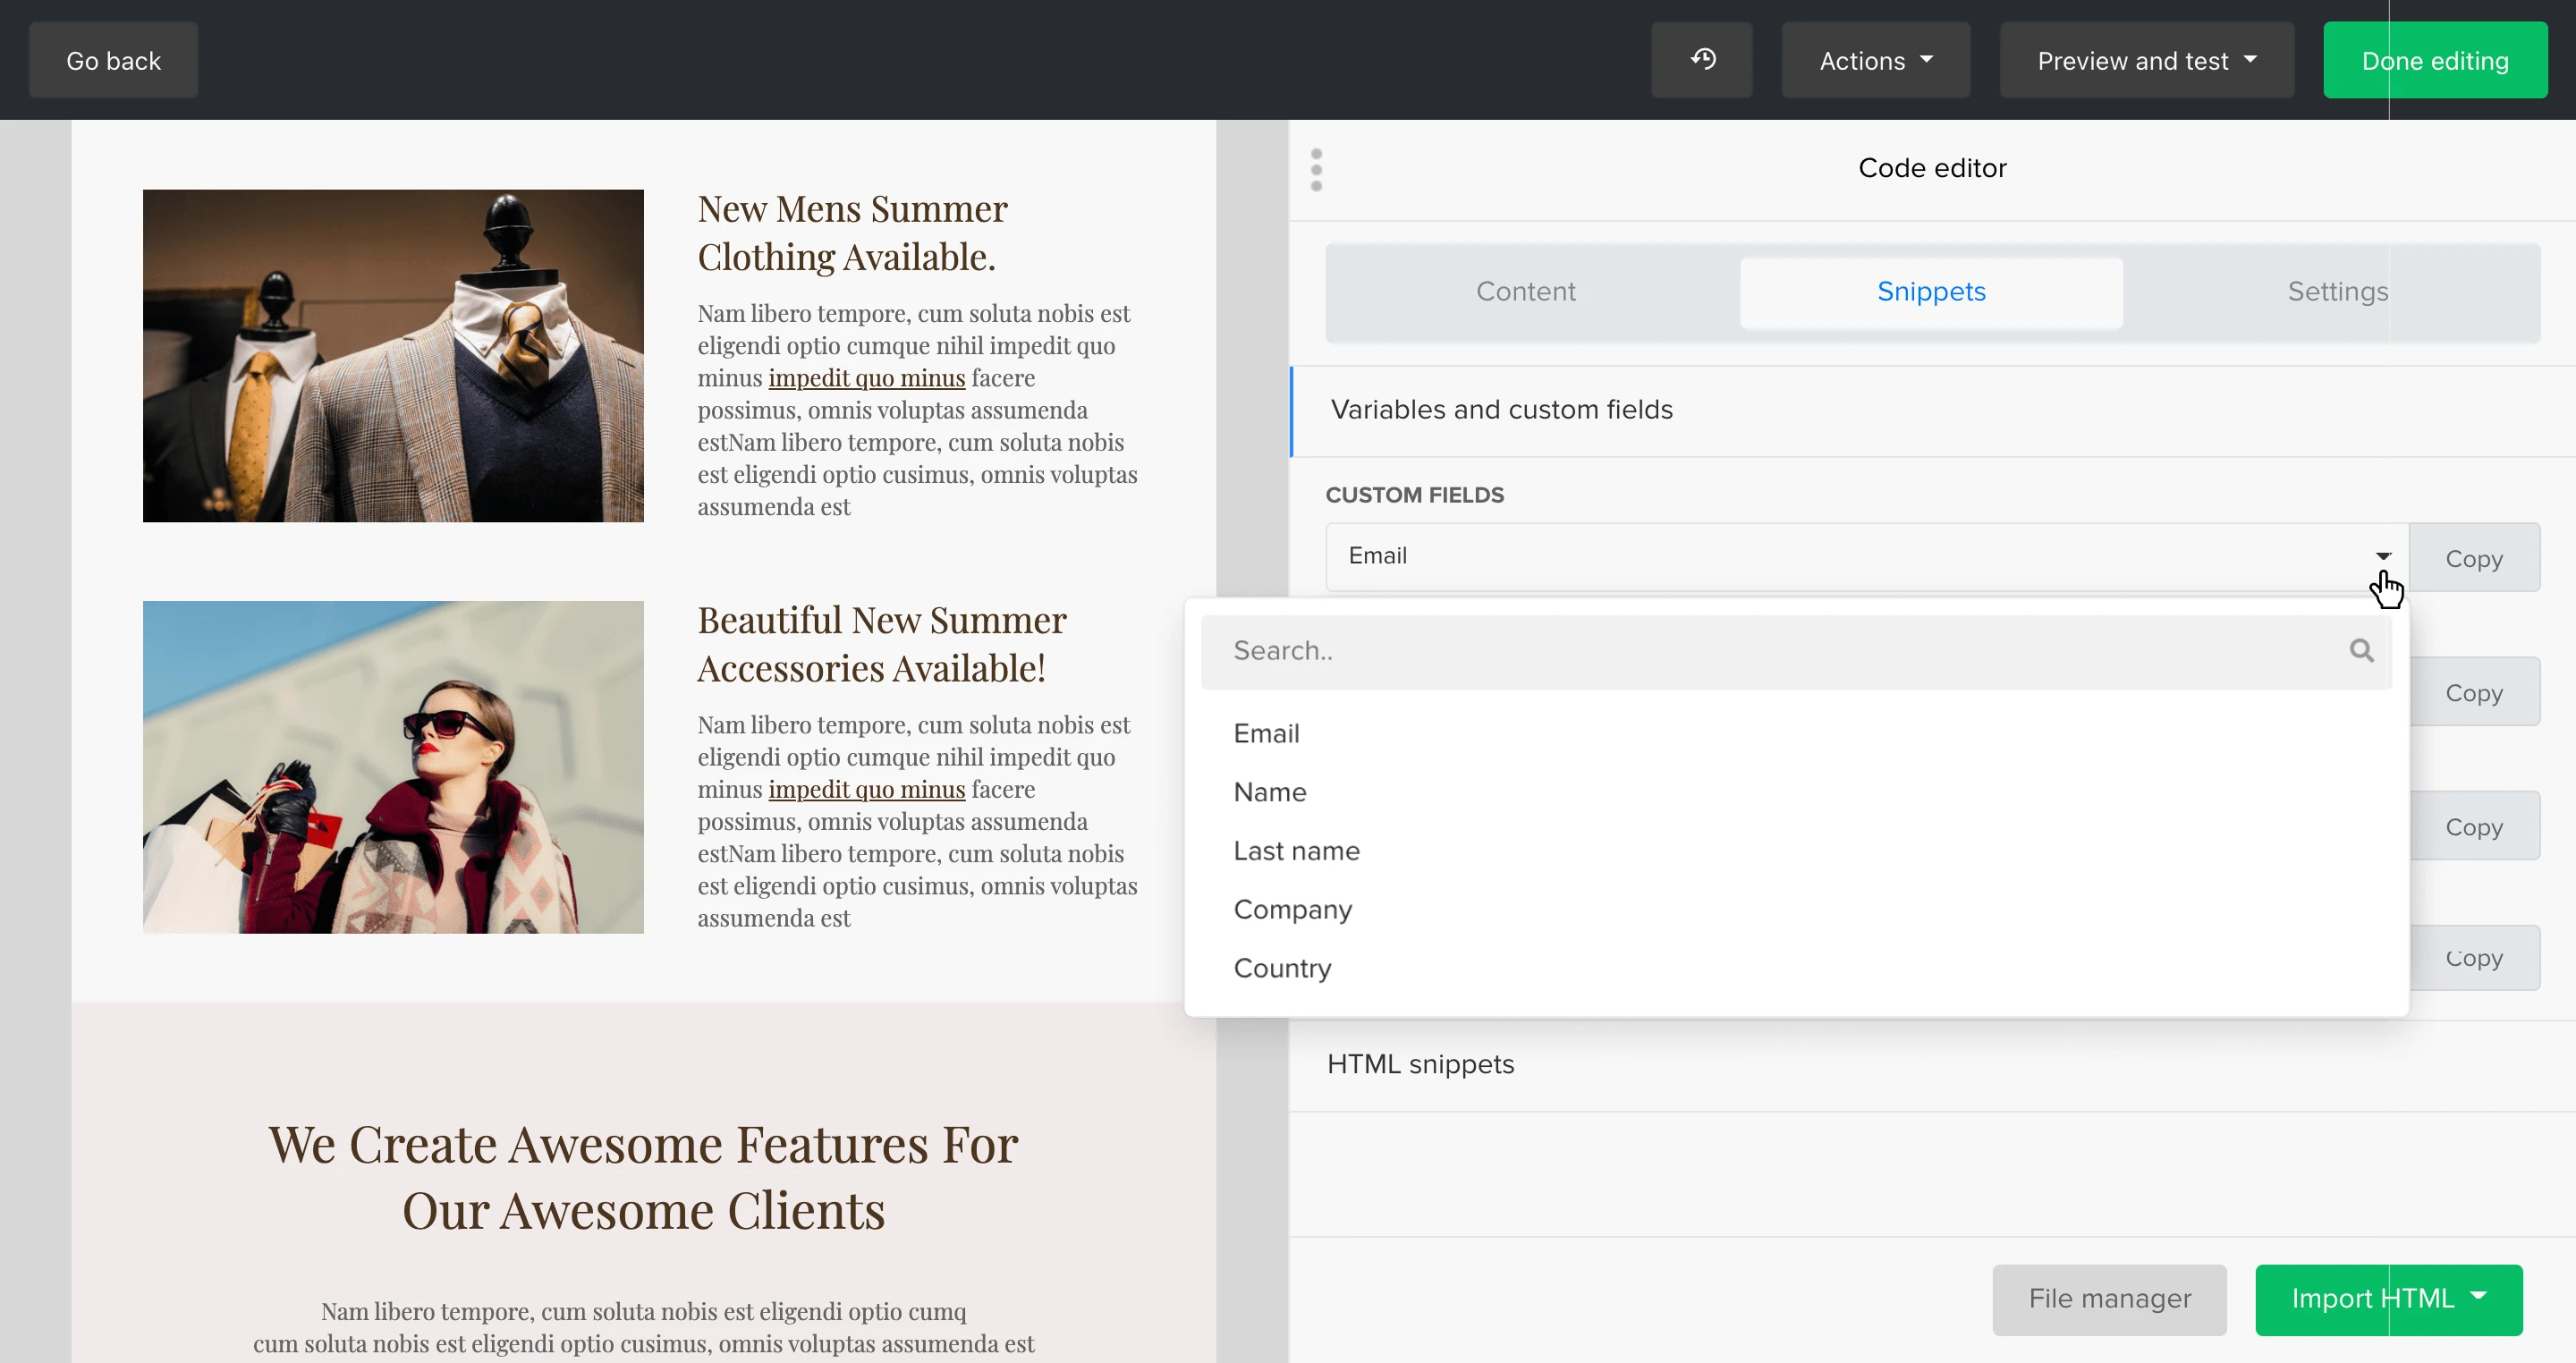2576x1363 pixels.
Task: Open the File manager
Action: tap(2109, 1298)
